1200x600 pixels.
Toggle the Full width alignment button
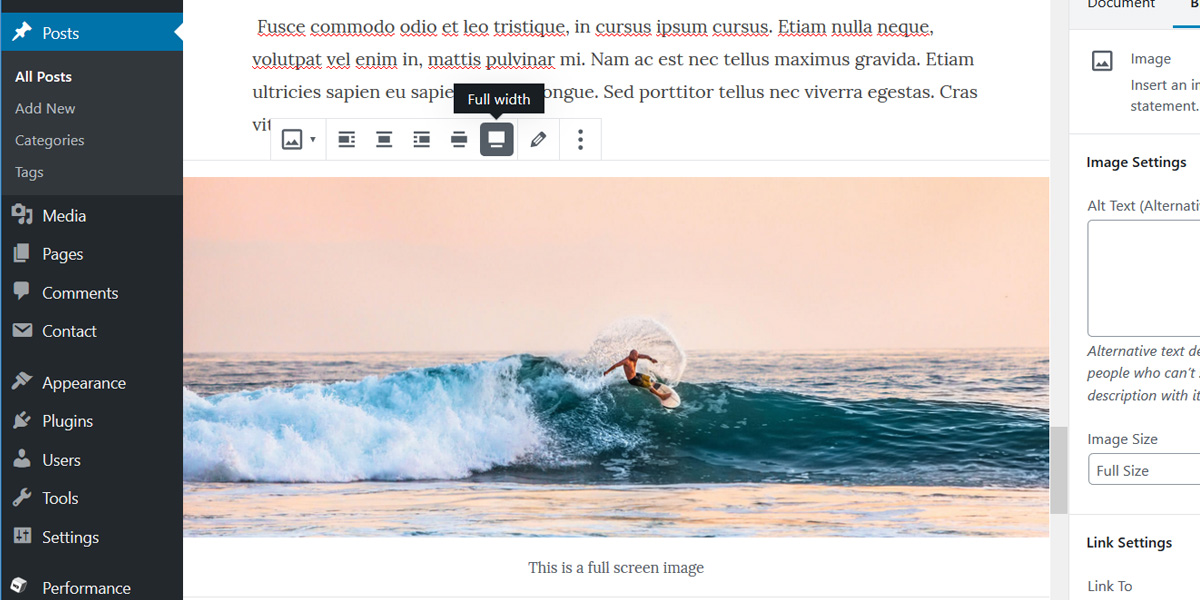pos(497,140)
